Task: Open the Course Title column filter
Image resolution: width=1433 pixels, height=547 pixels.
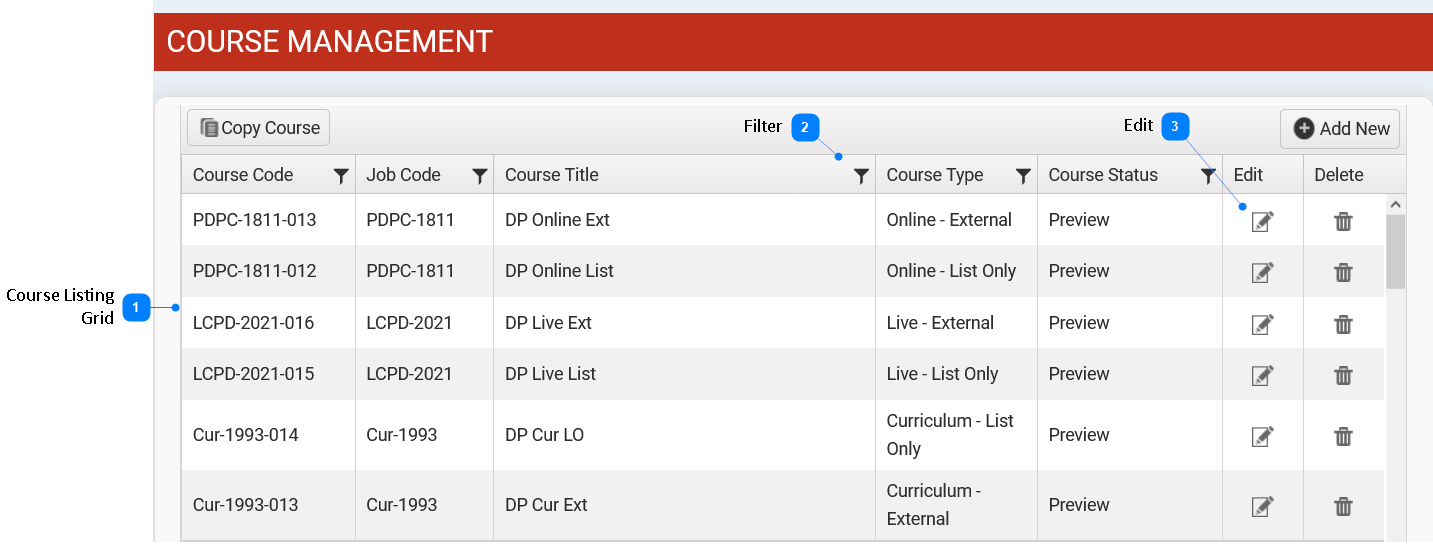Action: coord(861,176)
